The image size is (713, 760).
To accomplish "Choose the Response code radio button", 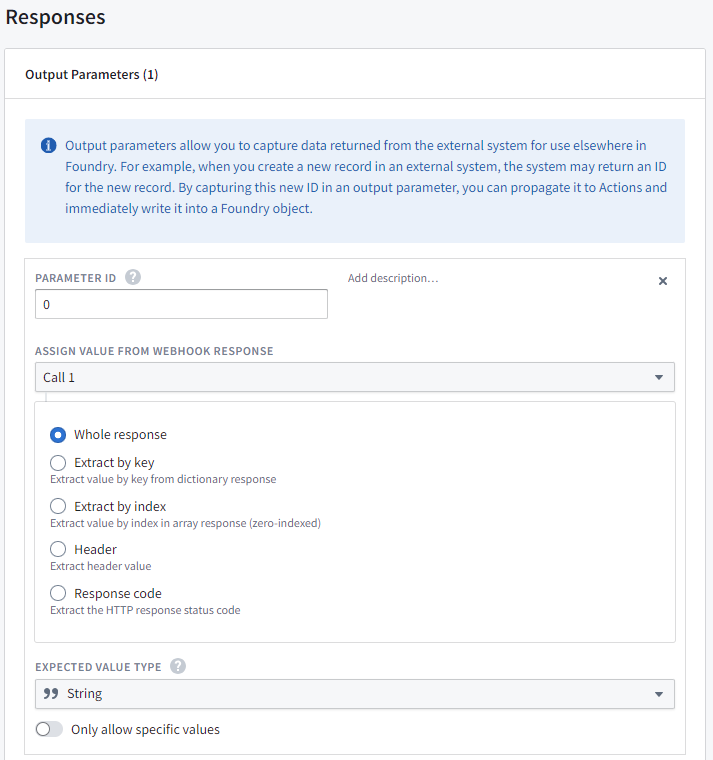I will click(x=58, y=593).
